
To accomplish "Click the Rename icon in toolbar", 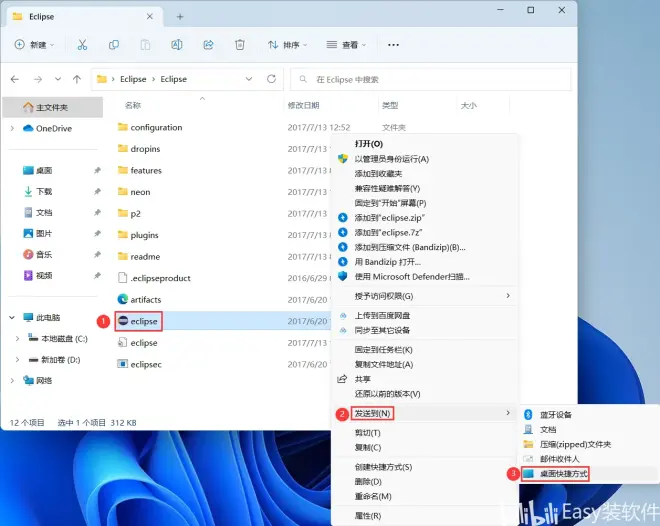I will click(176, 45).
